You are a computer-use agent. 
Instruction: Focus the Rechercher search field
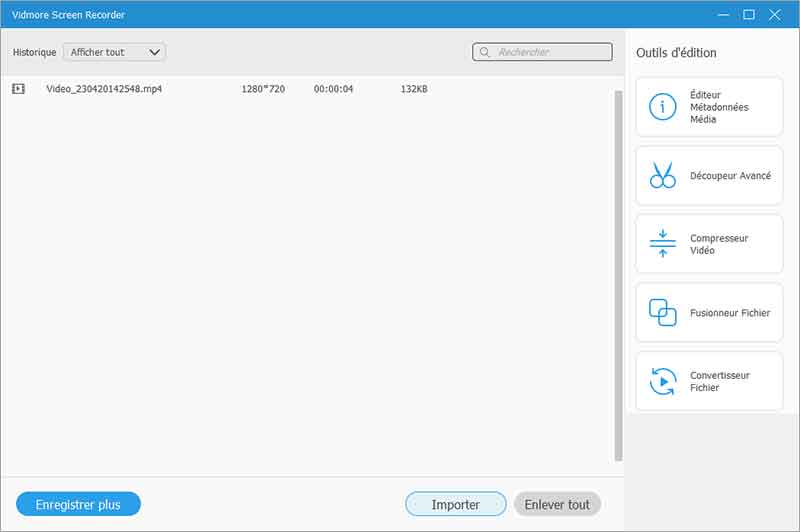542,52
